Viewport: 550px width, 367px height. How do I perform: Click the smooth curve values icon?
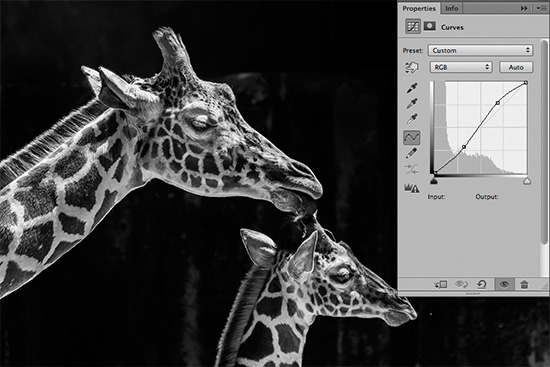(412, 169)
